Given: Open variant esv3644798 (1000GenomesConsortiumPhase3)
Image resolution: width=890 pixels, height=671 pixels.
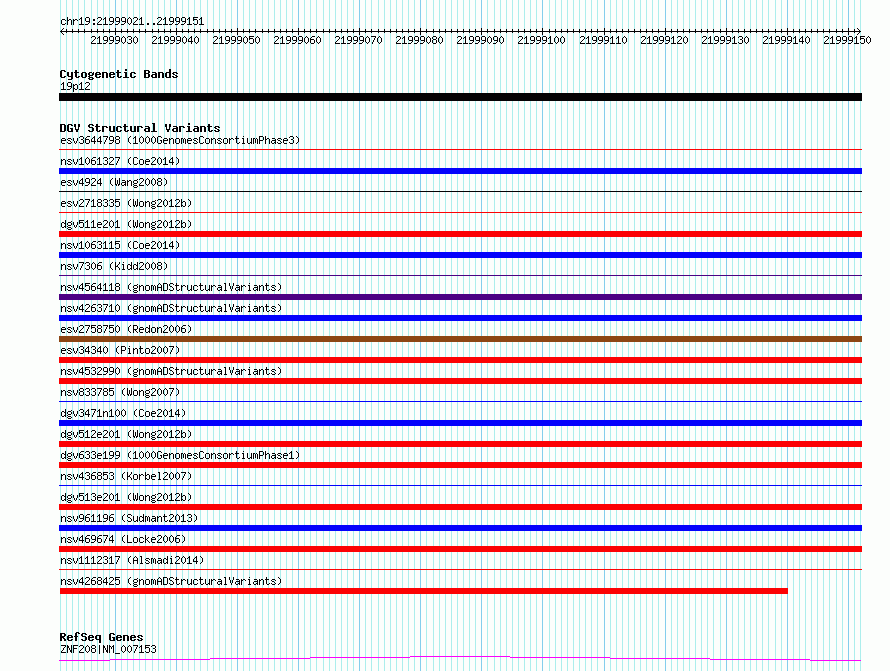Looking at the screenshot, I should pyautogui.click(x=180, y=140).
